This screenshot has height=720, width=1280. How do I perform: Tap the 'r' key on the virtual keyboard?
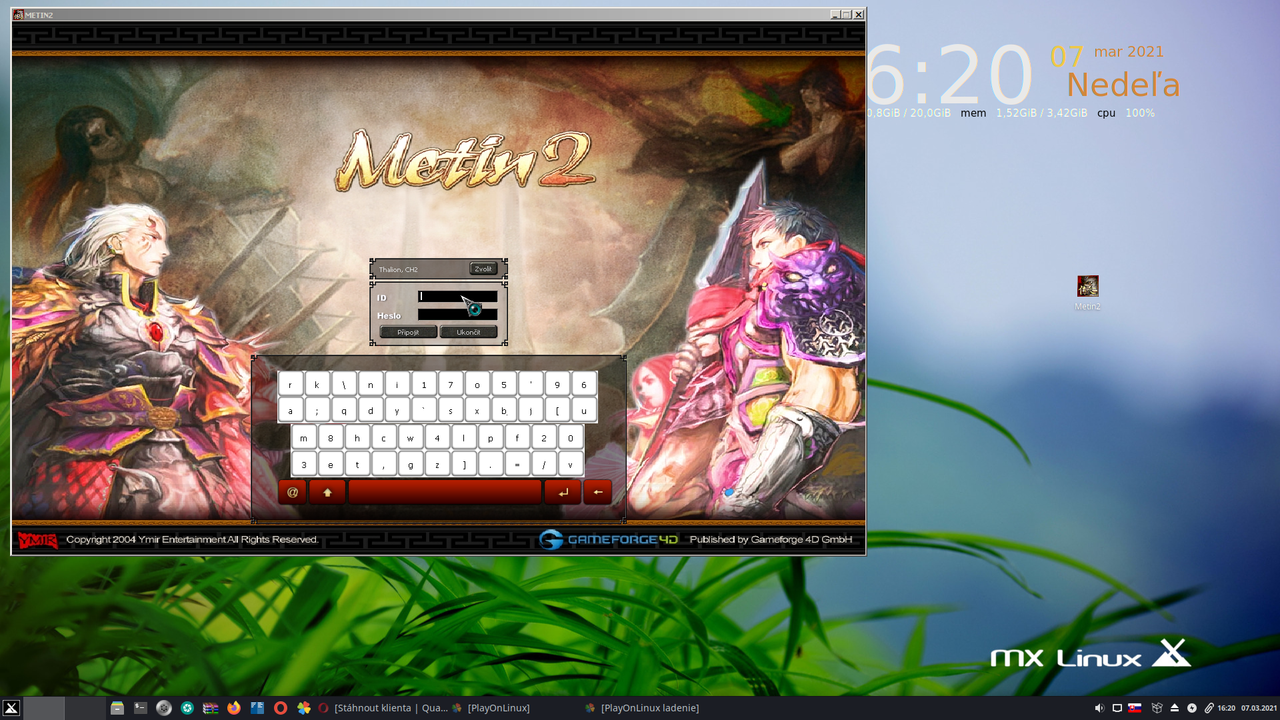tap(290, 384)
